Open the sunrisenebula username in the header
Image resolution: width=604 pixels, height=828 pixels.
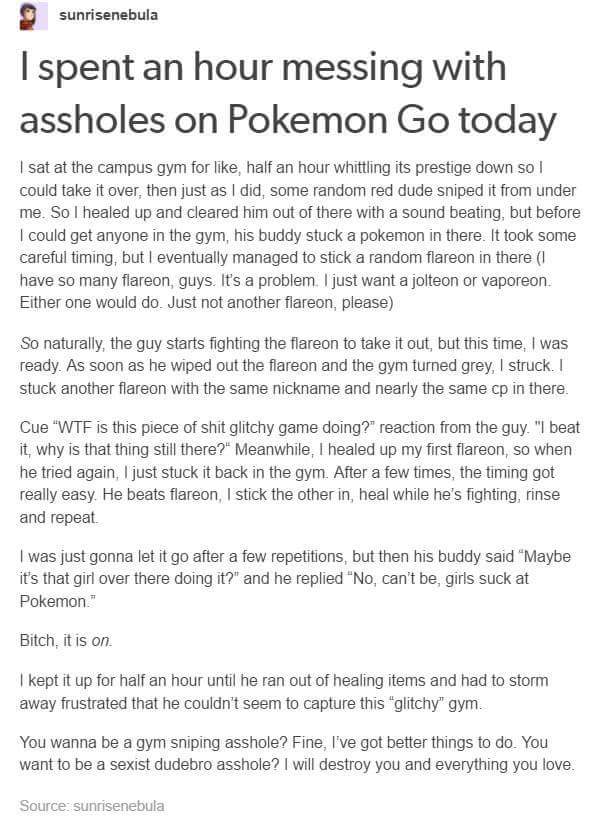click(x=109, y=17)
